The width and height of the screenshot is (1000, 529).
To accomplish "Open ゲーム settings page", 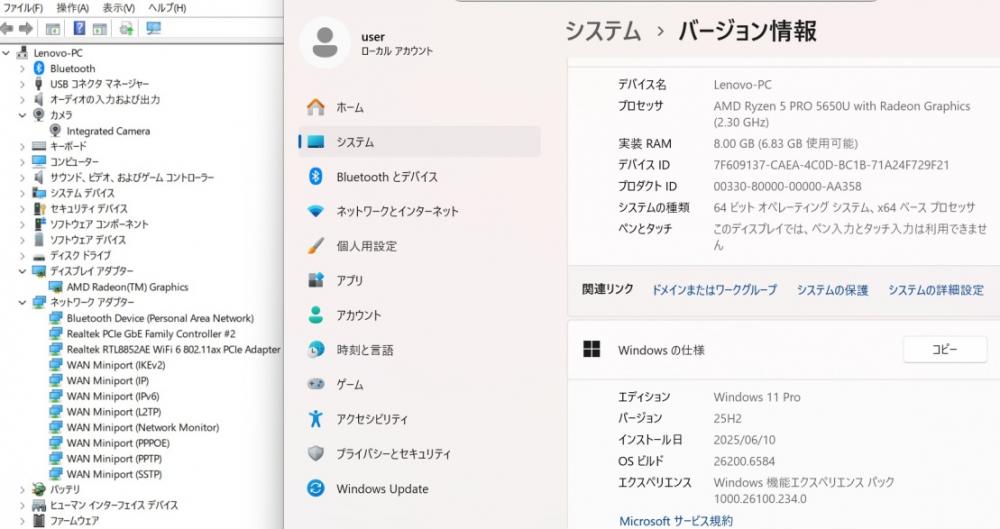I will pyautogui.click(x=419, y=384).
